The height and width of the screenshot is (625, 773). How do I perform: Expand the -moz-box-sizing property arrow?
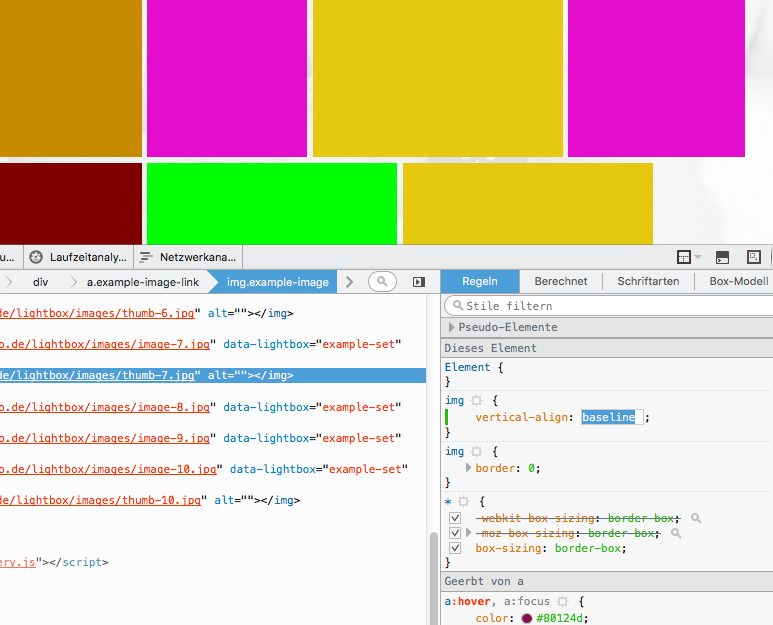point(469,533)
